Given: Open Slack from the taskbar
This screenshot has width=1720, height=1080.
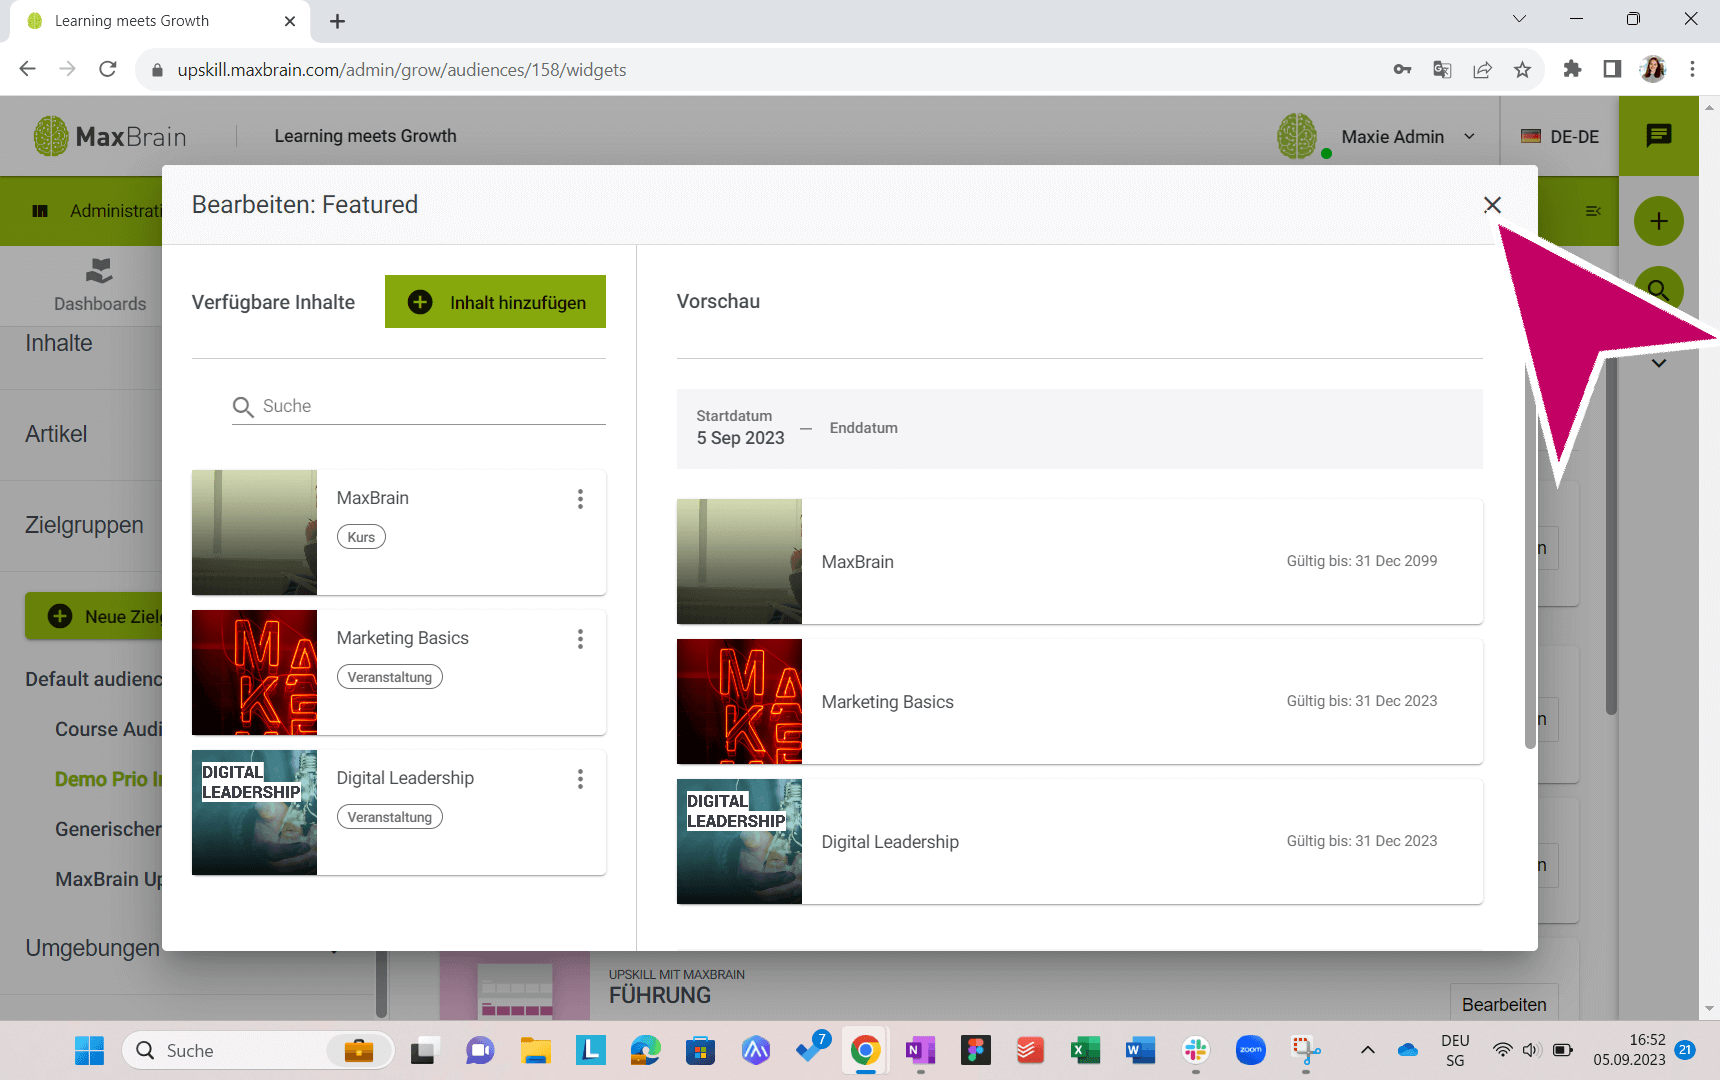Looking at the screenshot, I should point(1195,1050).
